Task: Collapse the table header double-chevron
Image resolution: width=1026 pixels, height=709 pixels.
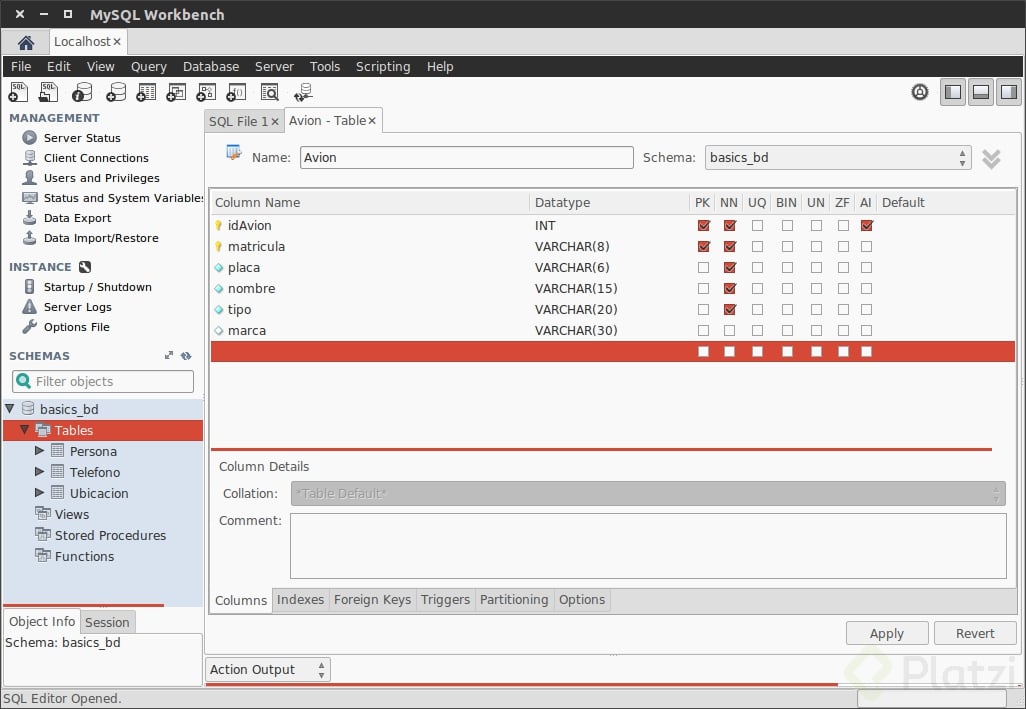Action: 991,158
